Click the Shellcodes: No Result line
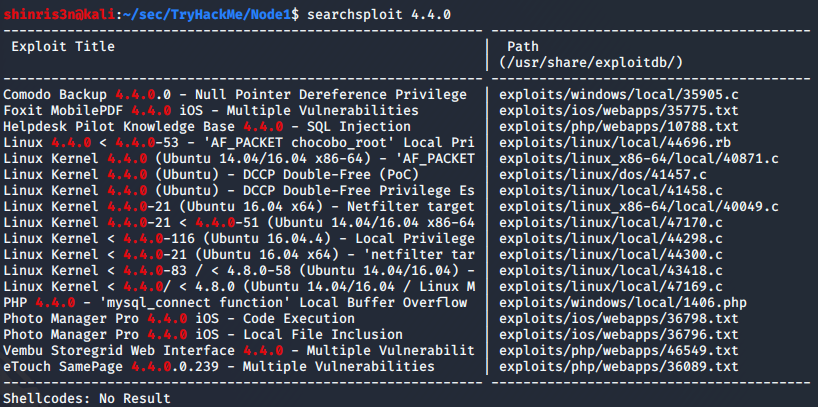The width and height of the screenshot is (818, 407). click(87, 399)
